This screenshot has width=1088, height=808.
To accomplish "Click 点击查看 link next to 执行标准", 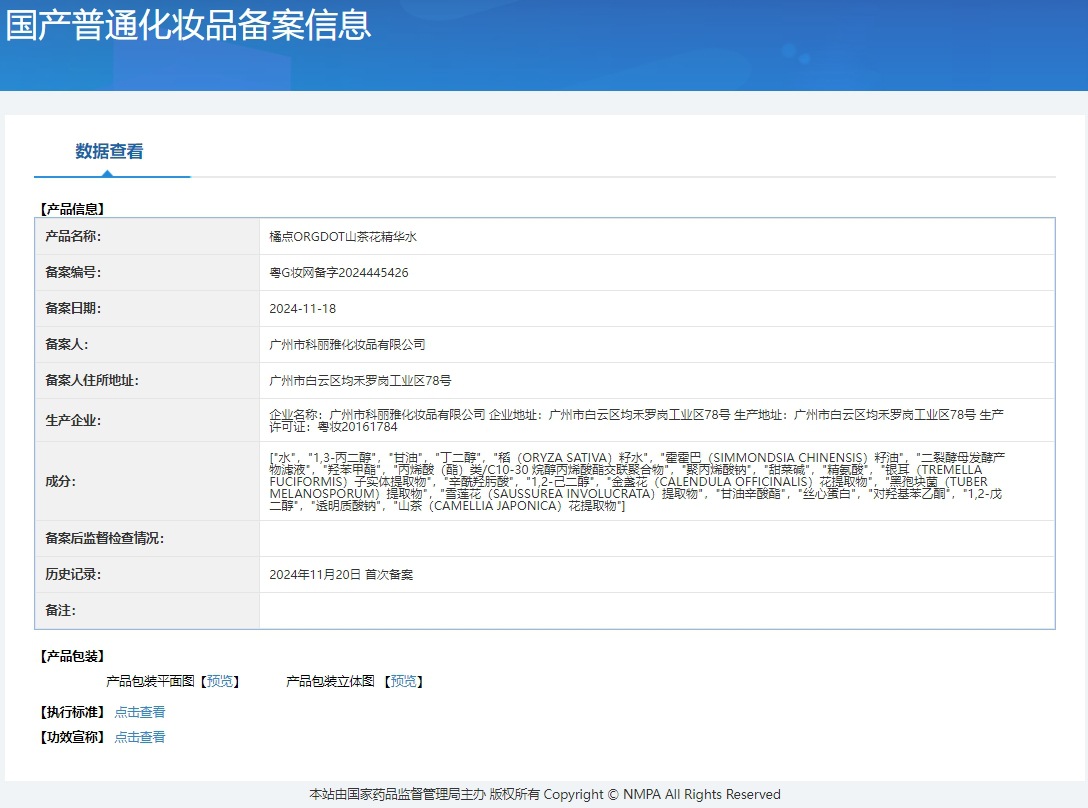I will tap(139, 712).
